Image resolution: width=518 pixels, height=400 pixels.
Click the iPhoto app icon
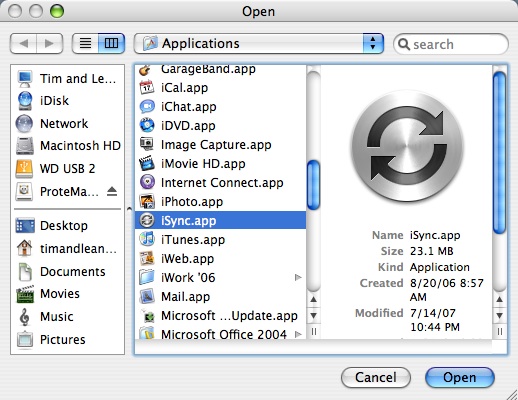tap(146, 202)
